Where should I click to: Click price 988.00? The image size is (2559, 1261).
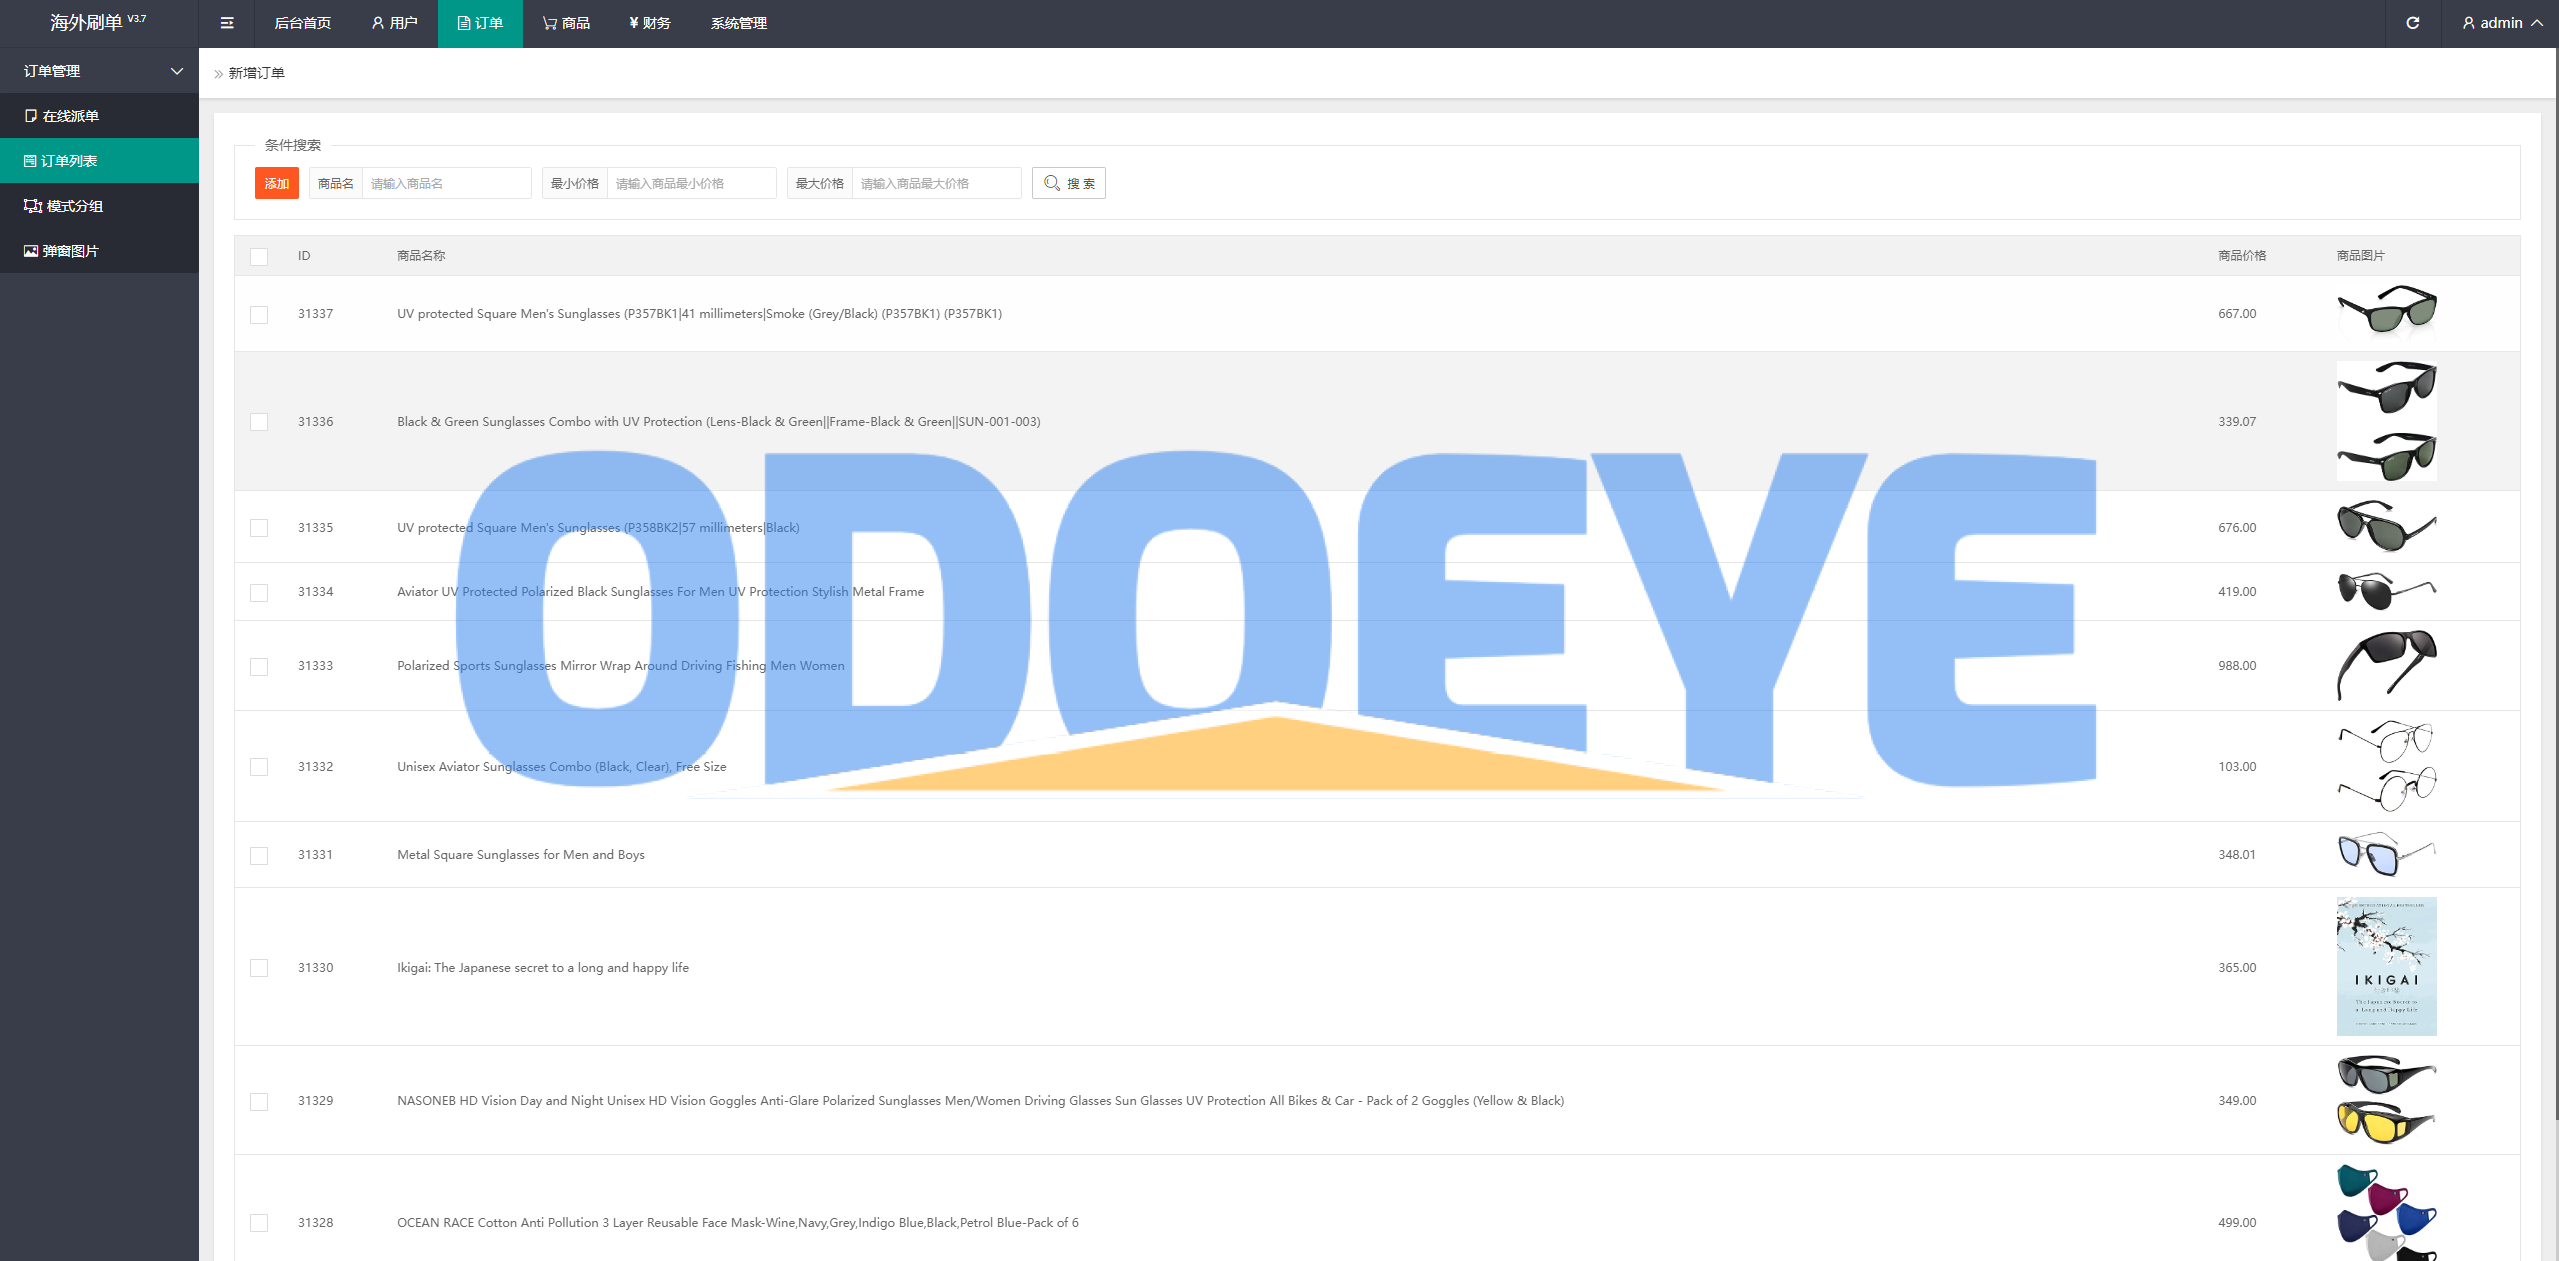2237,666
